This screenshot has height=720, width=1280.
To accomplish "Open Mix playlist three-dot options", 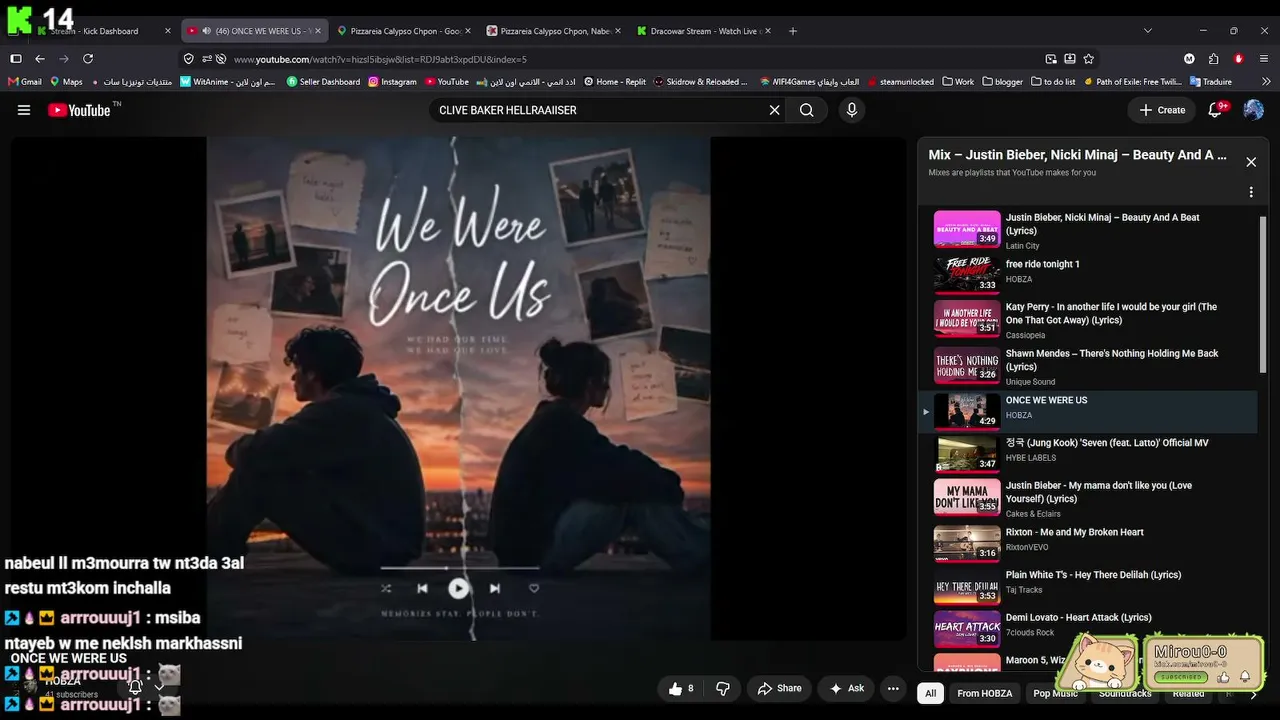I will point(1251,192).
